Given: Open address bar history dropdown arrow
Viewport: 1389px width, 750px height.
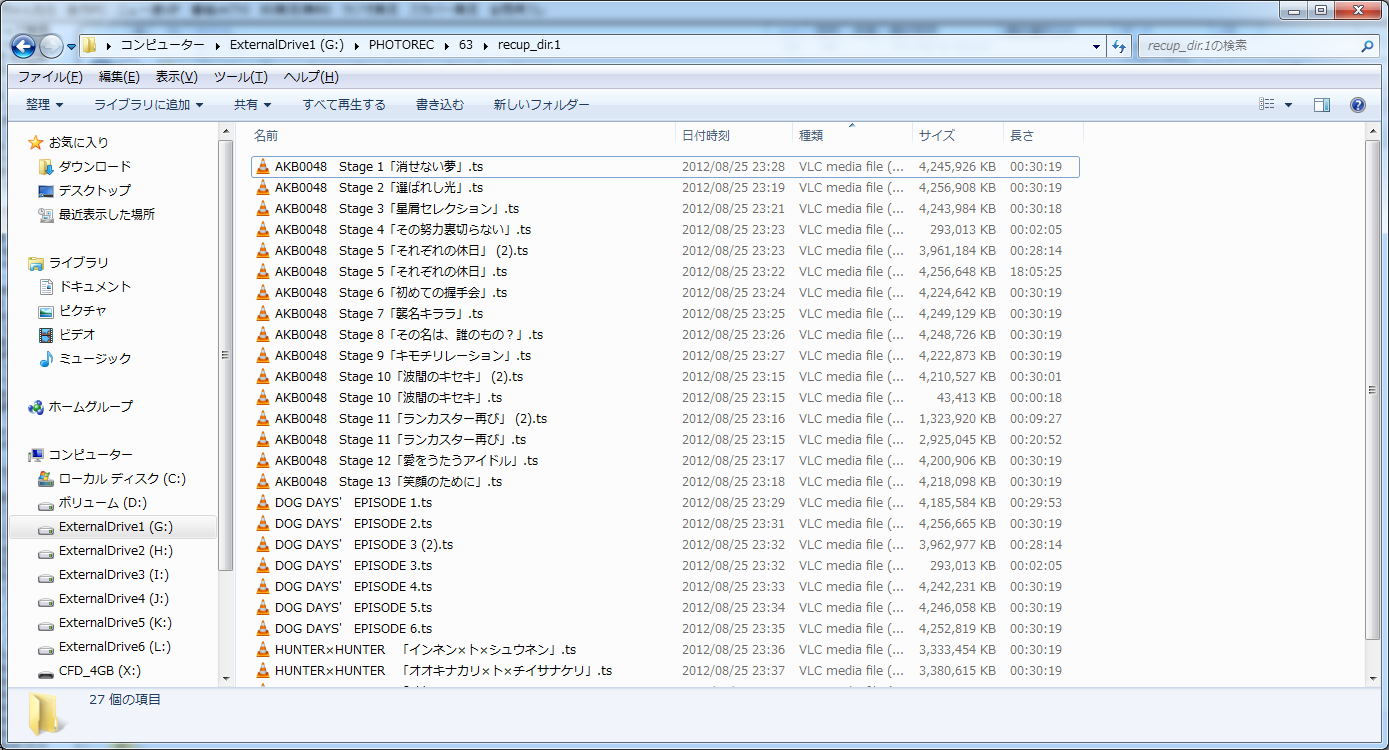Looking at the screenshot, I should 1097,47.
